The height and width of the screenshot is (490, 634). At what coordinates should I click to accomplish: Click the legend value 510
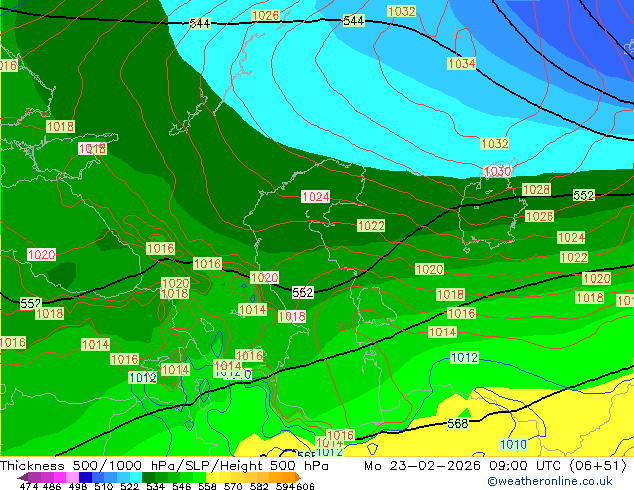pos(104,486)
